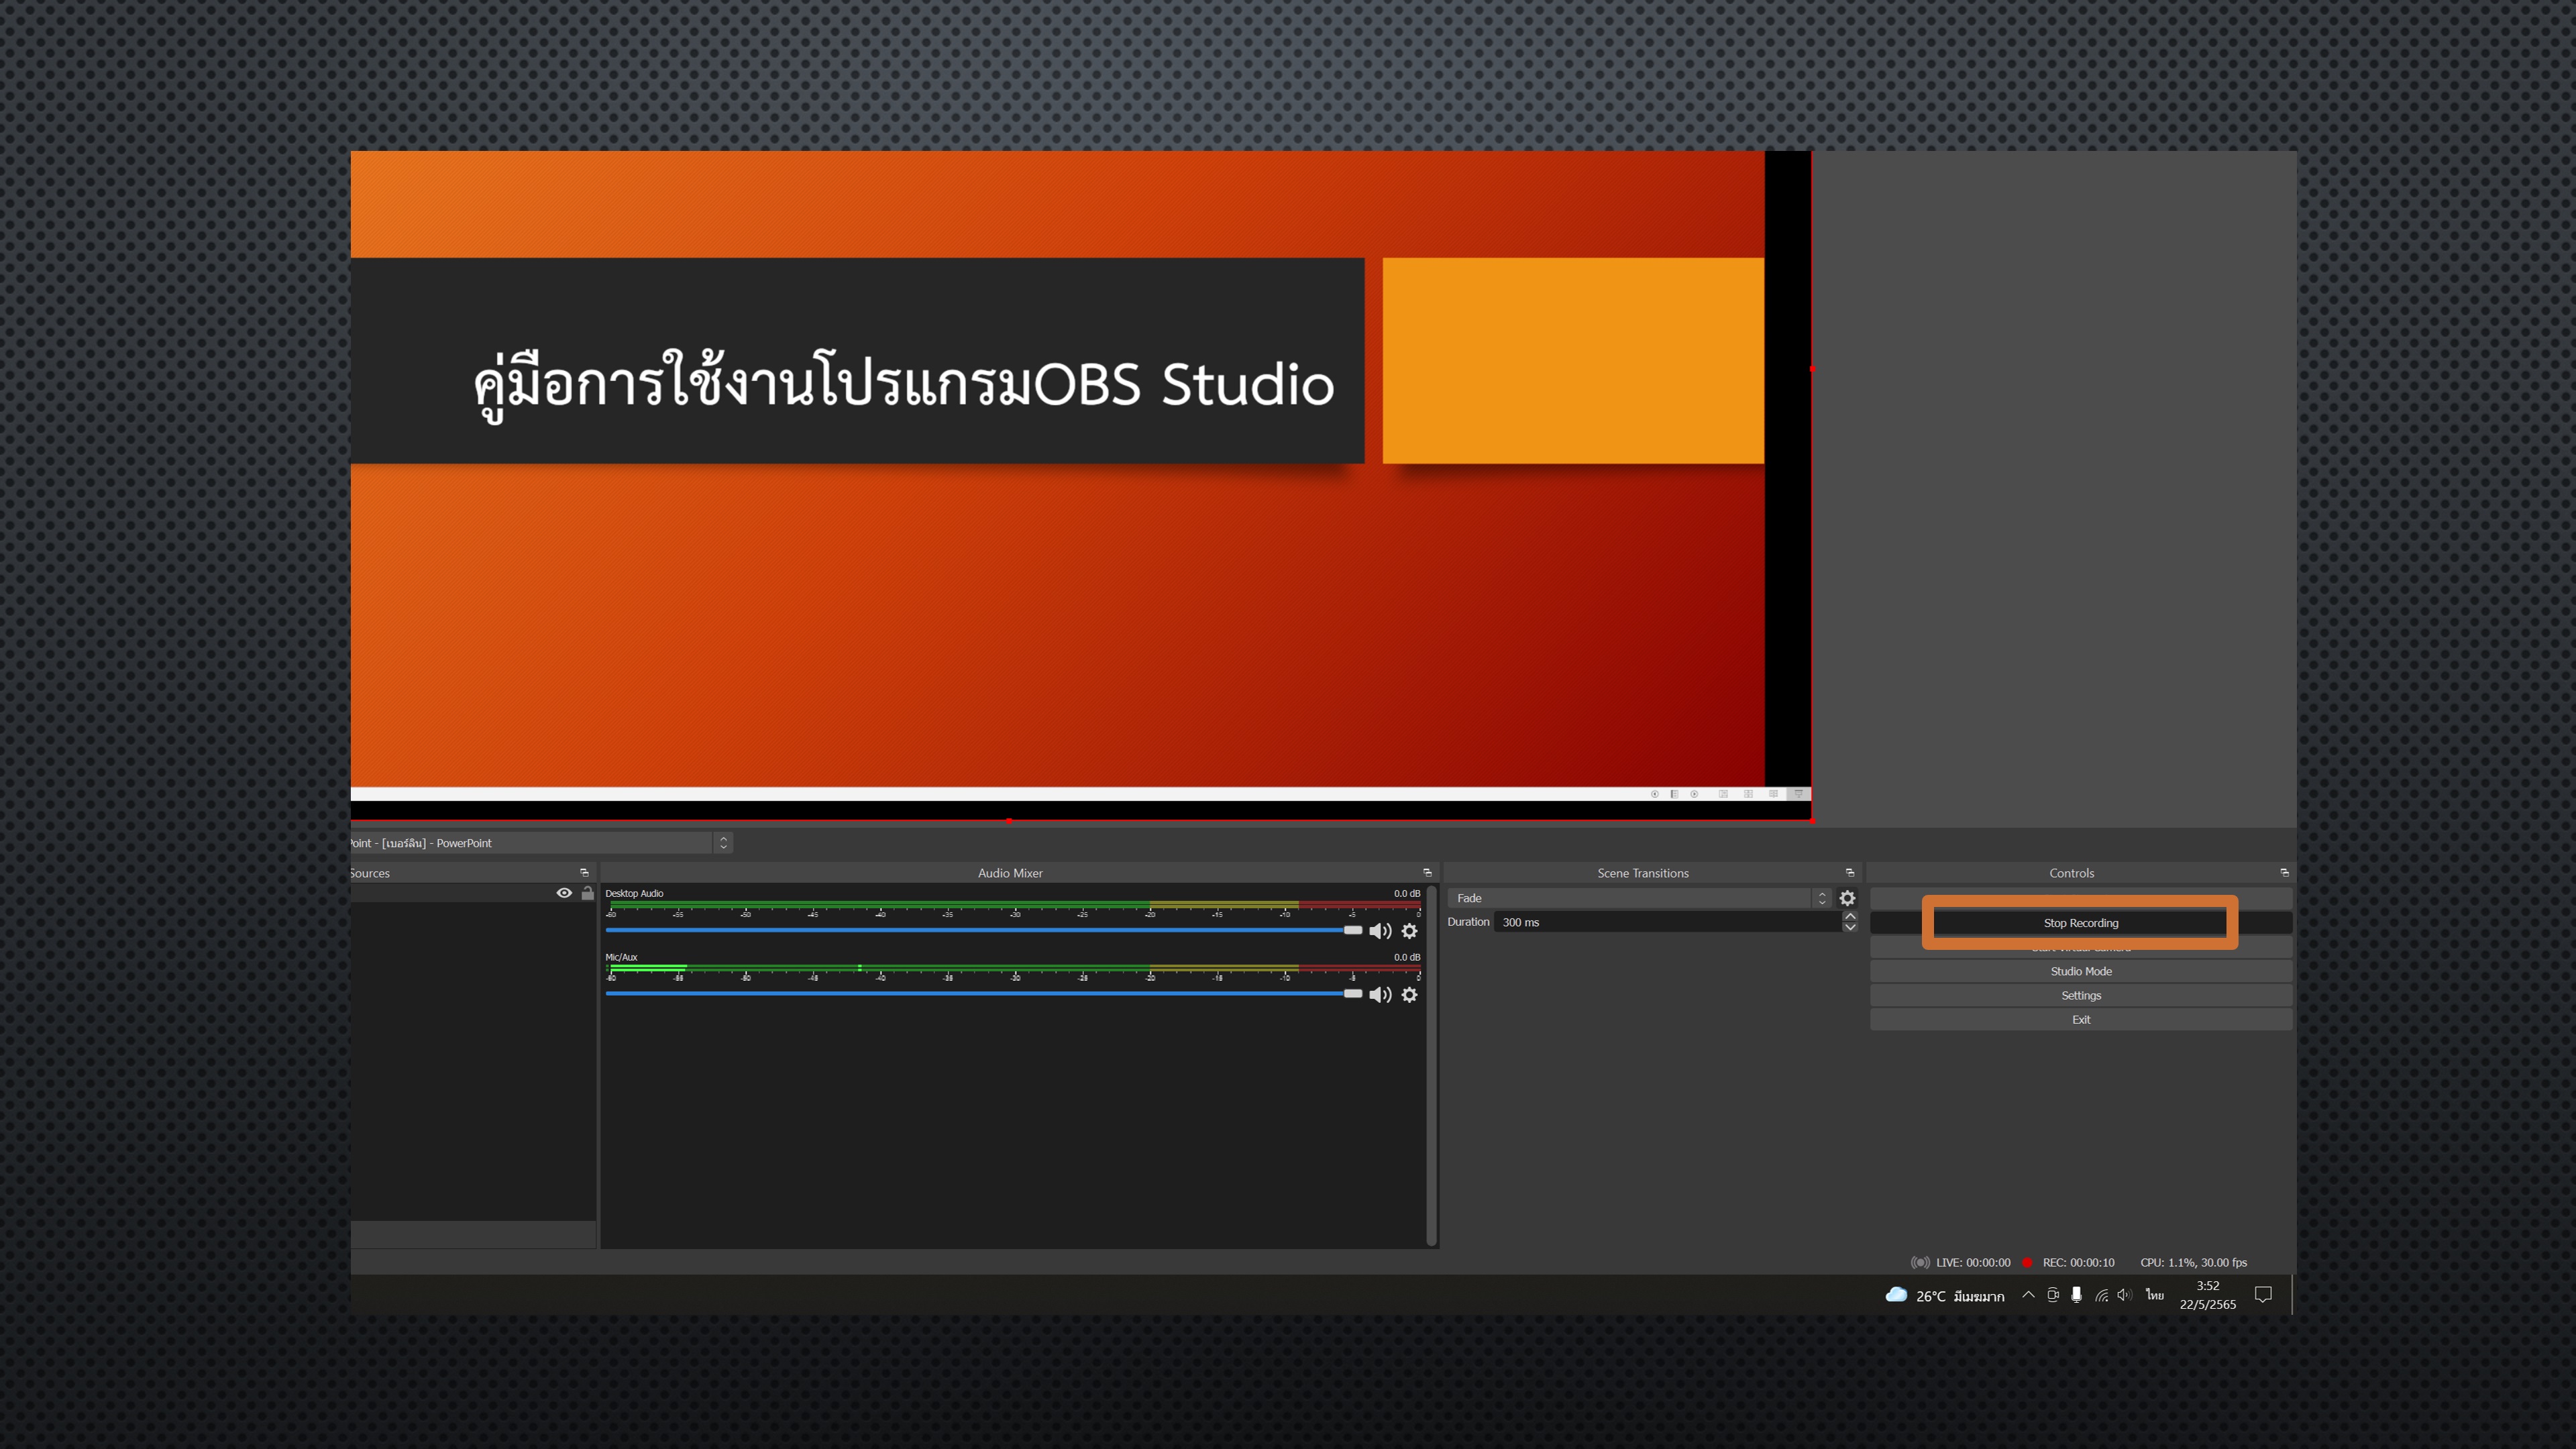Open the window selector PowerPoint dropdown
The height and width of the screenshot is (1449, 2576).
[x=541, y=843]
